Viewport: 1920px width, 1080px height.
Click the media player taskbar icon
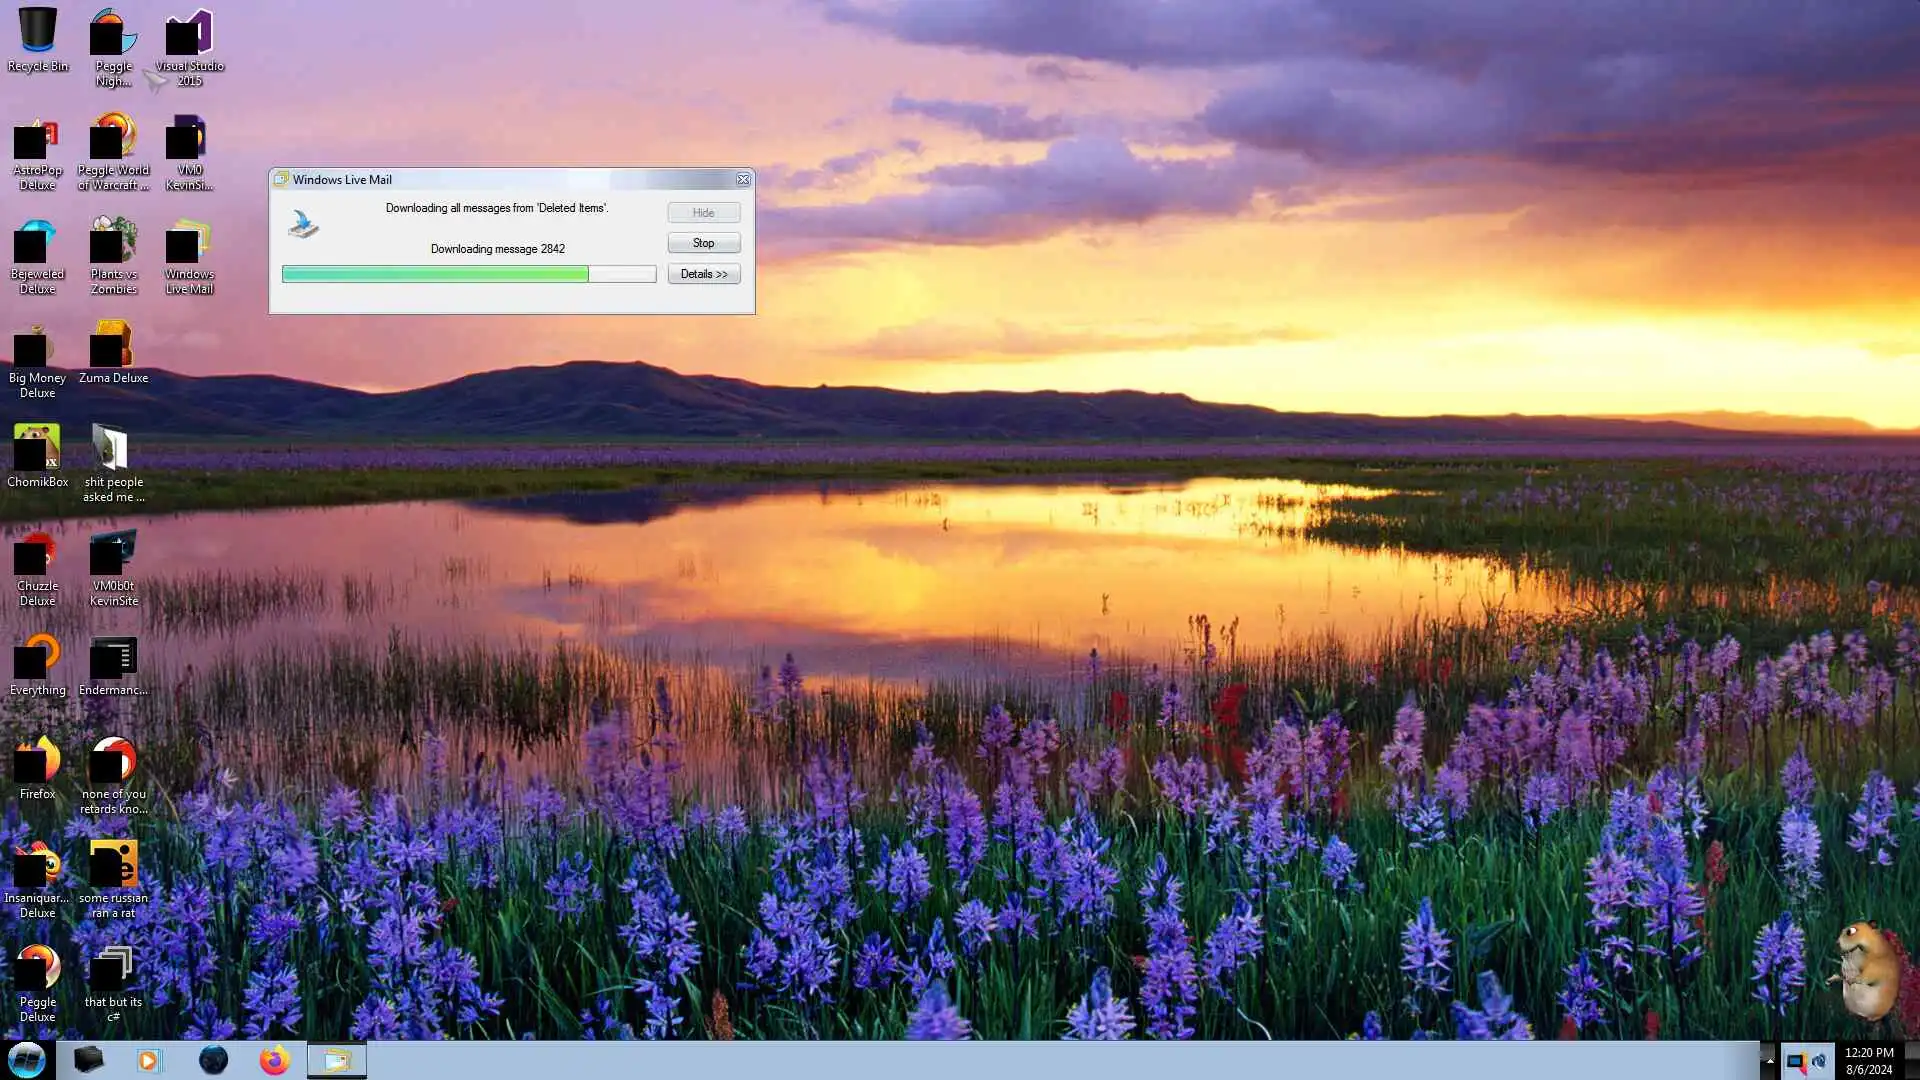pos(149,1060)
